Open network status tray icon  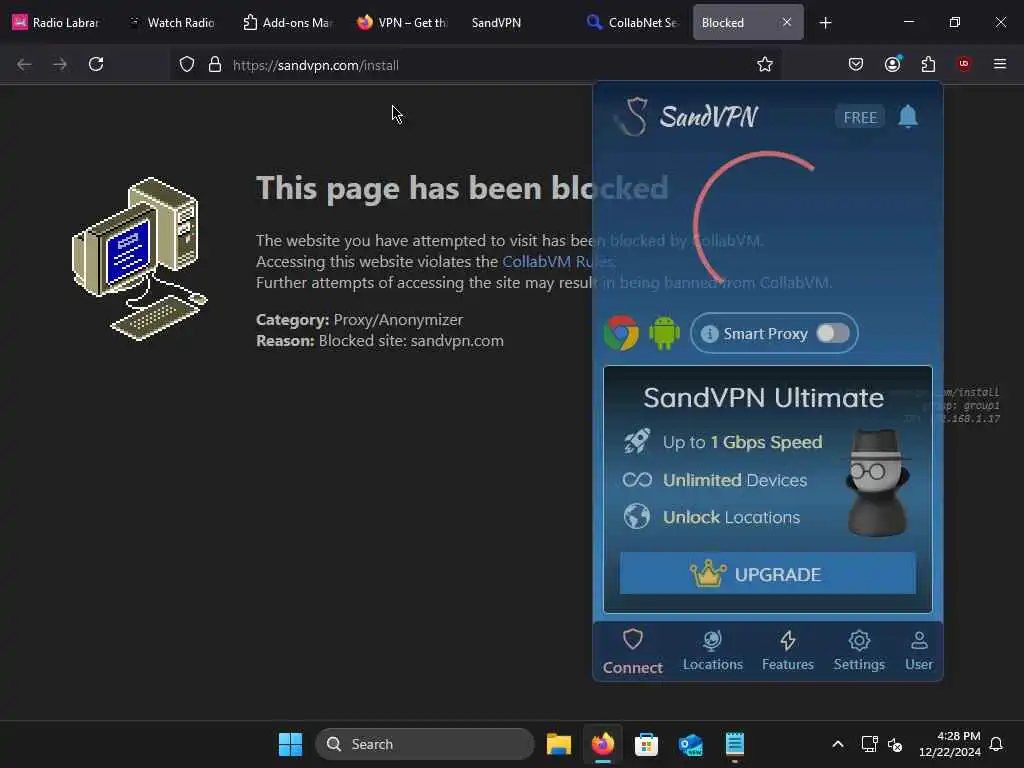click(869, 744)
